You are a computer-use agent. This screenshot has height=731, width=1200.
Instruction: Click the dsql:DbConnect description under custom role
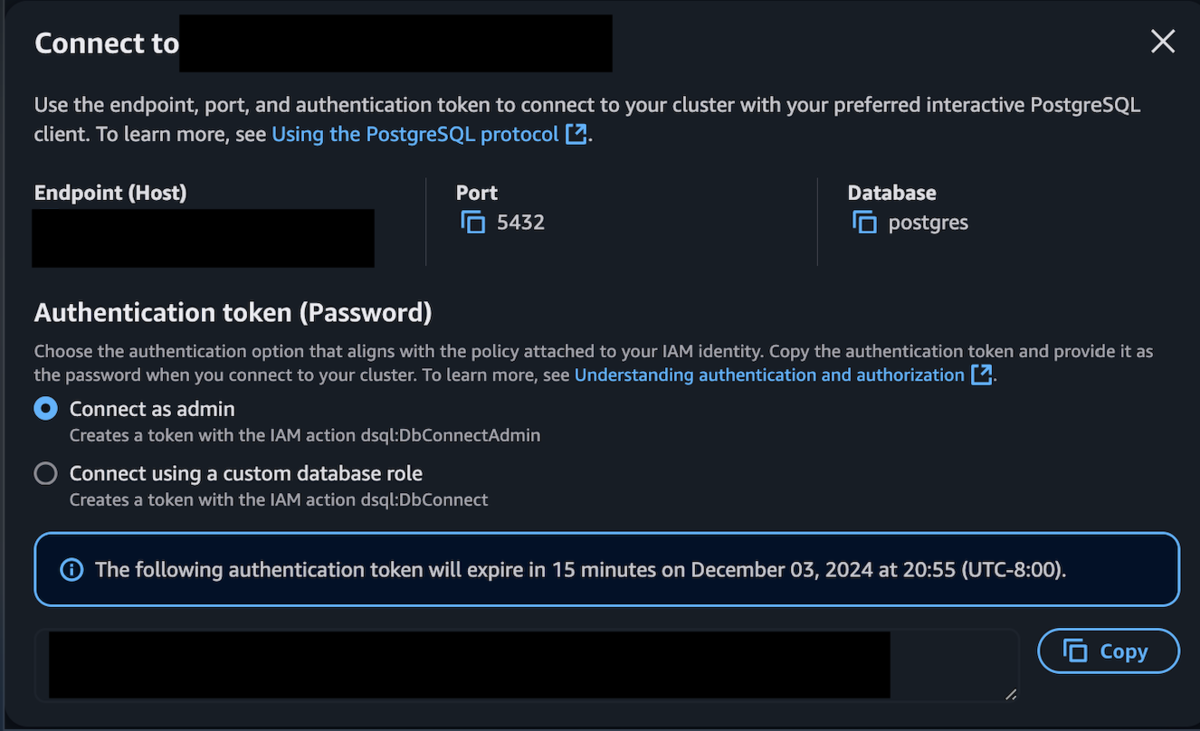(x=279, y=499)
